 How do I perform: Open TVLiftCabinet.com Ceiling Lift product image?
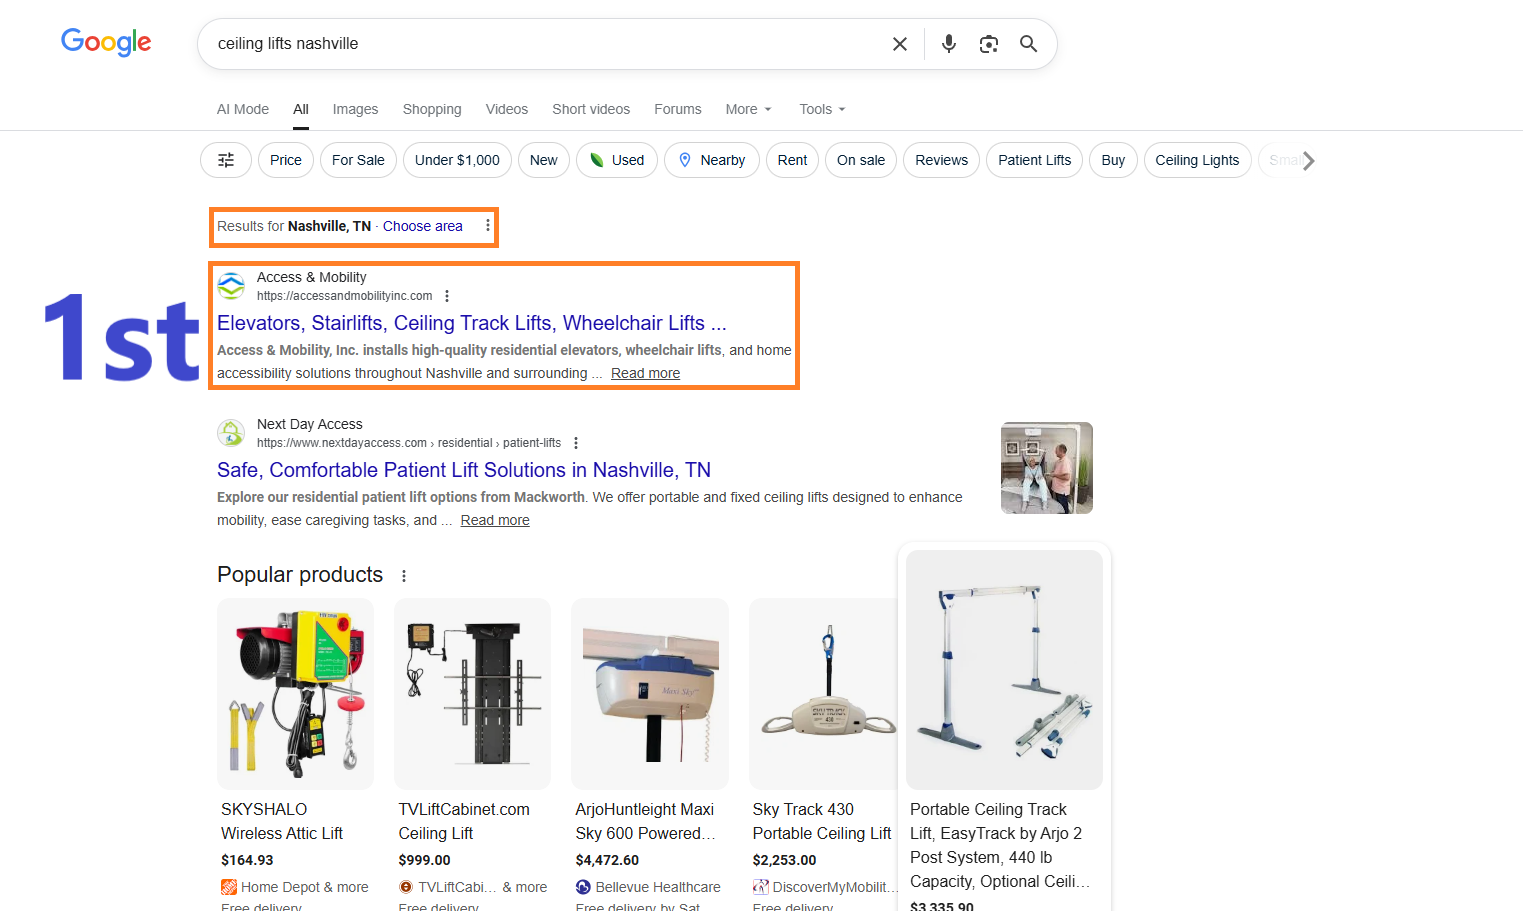472,694
